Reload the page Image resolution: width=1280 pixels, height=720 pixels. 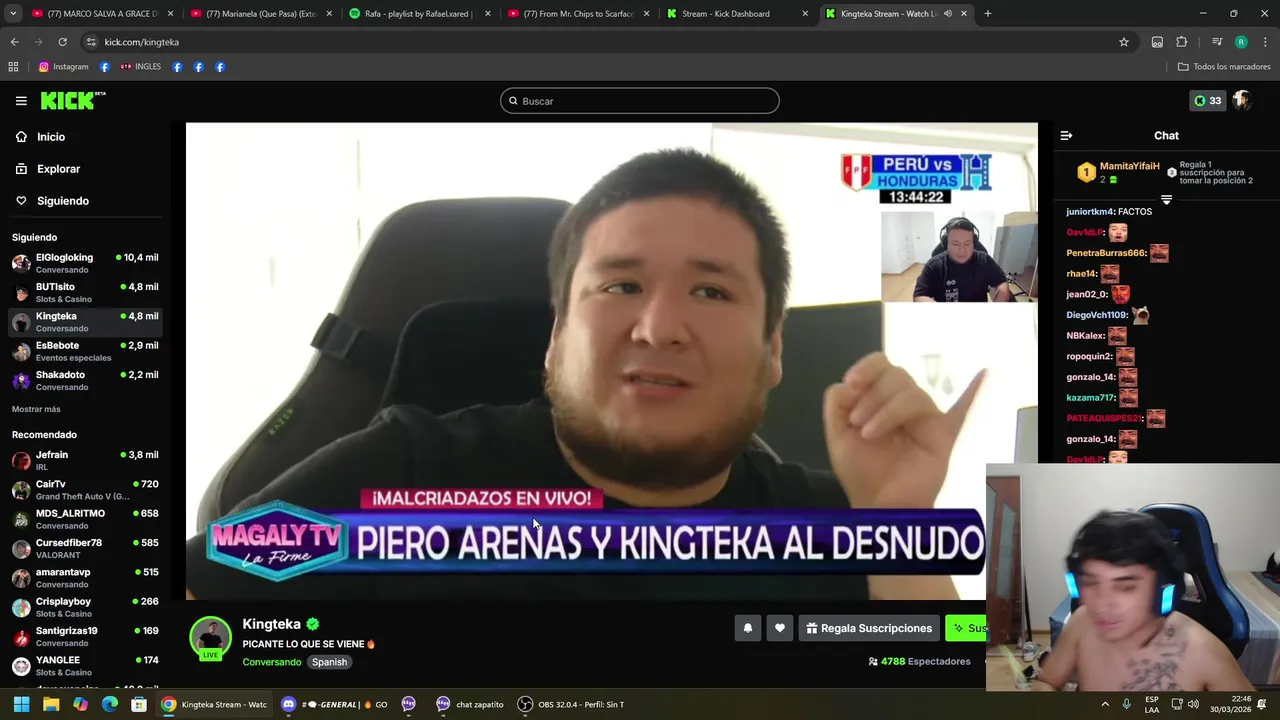[62, 42]
